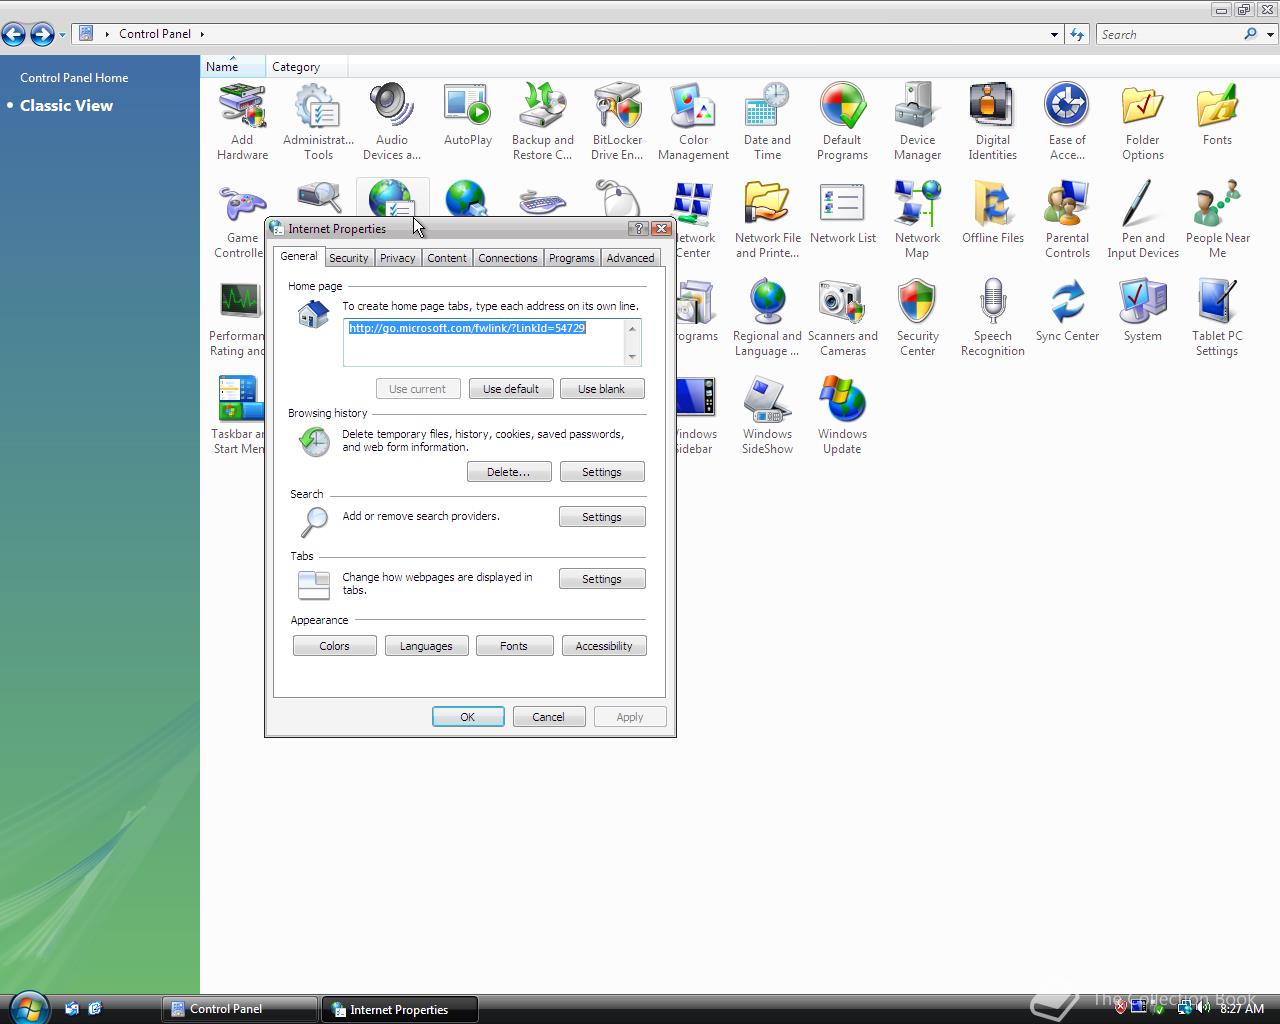Screen dimensions: 1280x1024
Task: Open Digital Identities icon
Action: (x=992, y=122)
